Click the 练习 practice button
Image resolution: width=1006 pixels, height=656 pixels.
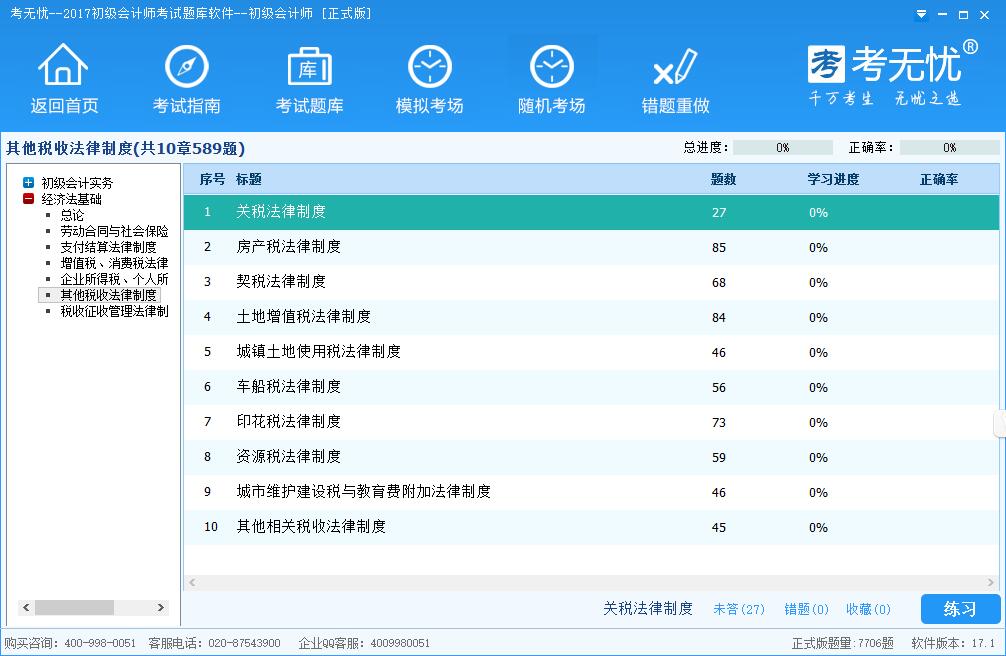tap(960, 609)
